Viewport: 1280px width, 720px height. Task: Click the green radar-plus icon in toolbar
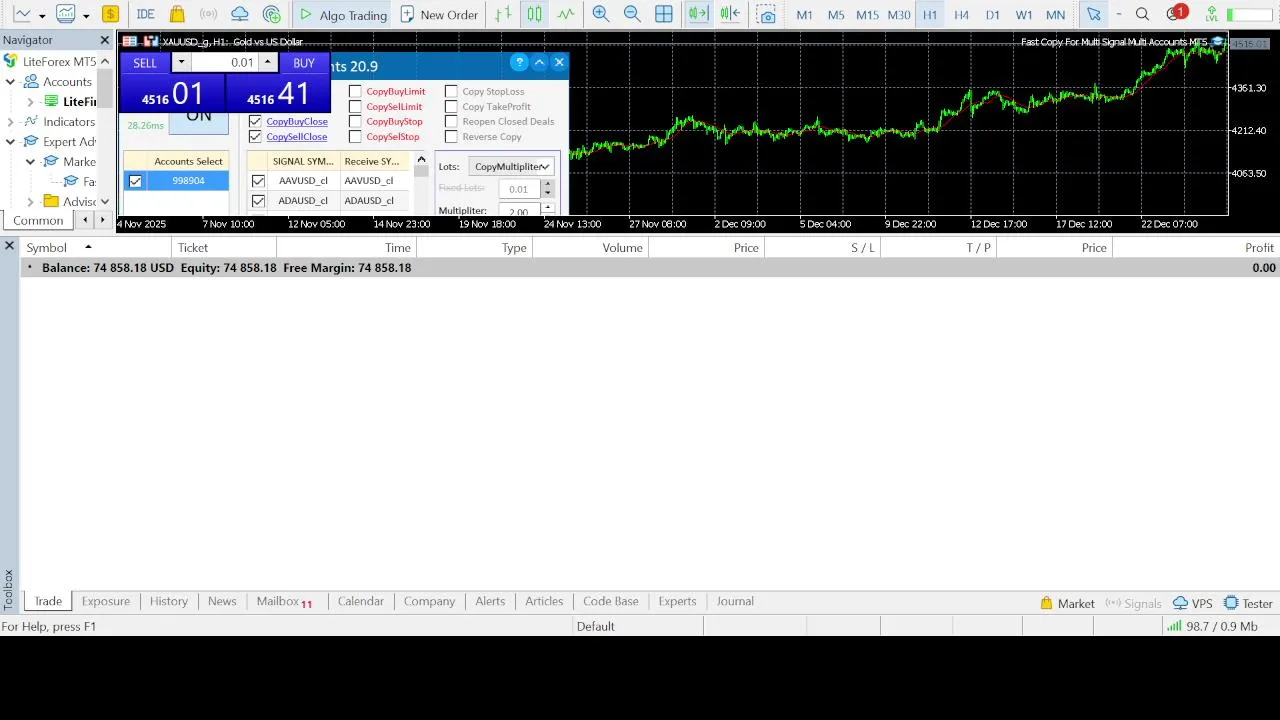[x=271, y=15]
